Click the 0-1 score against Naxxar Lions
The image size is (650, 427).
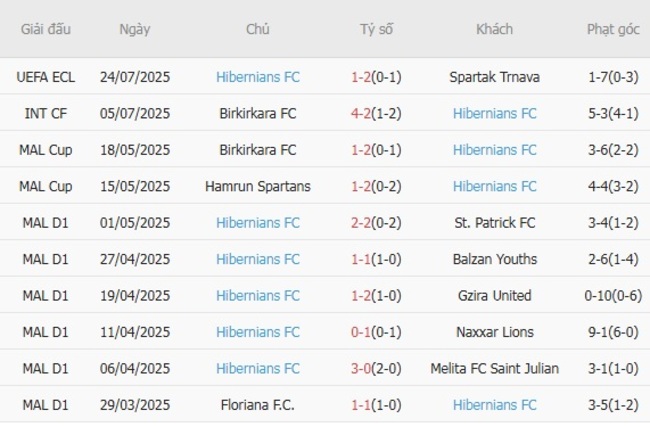click(362, 332)
